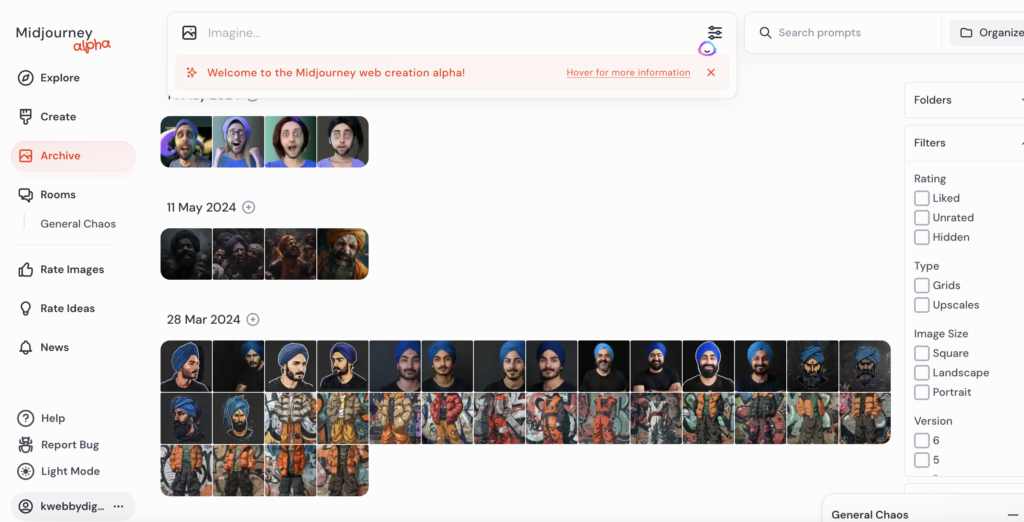Click the plus icon beside 11 May 2024
Viewport: 1024px width, 522px height.
click(x=248, y=207)
